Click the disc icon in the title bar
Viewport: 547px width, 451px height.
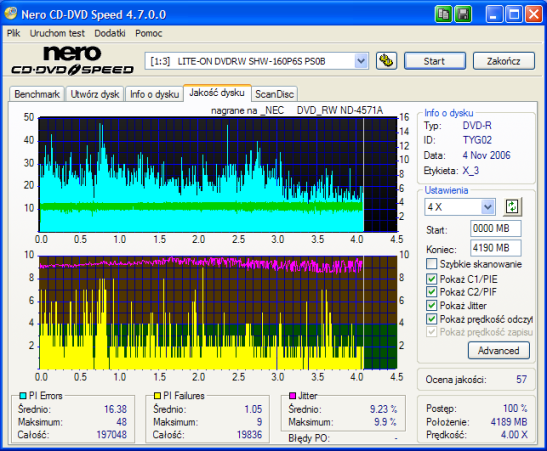tap(10, 13)
